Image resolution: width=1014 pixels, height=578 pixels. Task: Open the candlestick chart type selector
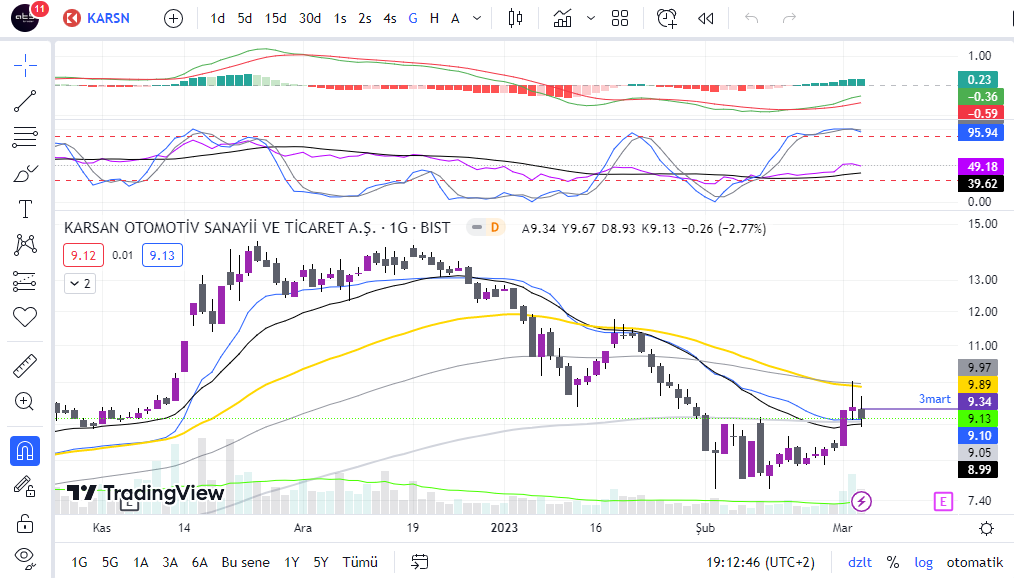(515, 18)
